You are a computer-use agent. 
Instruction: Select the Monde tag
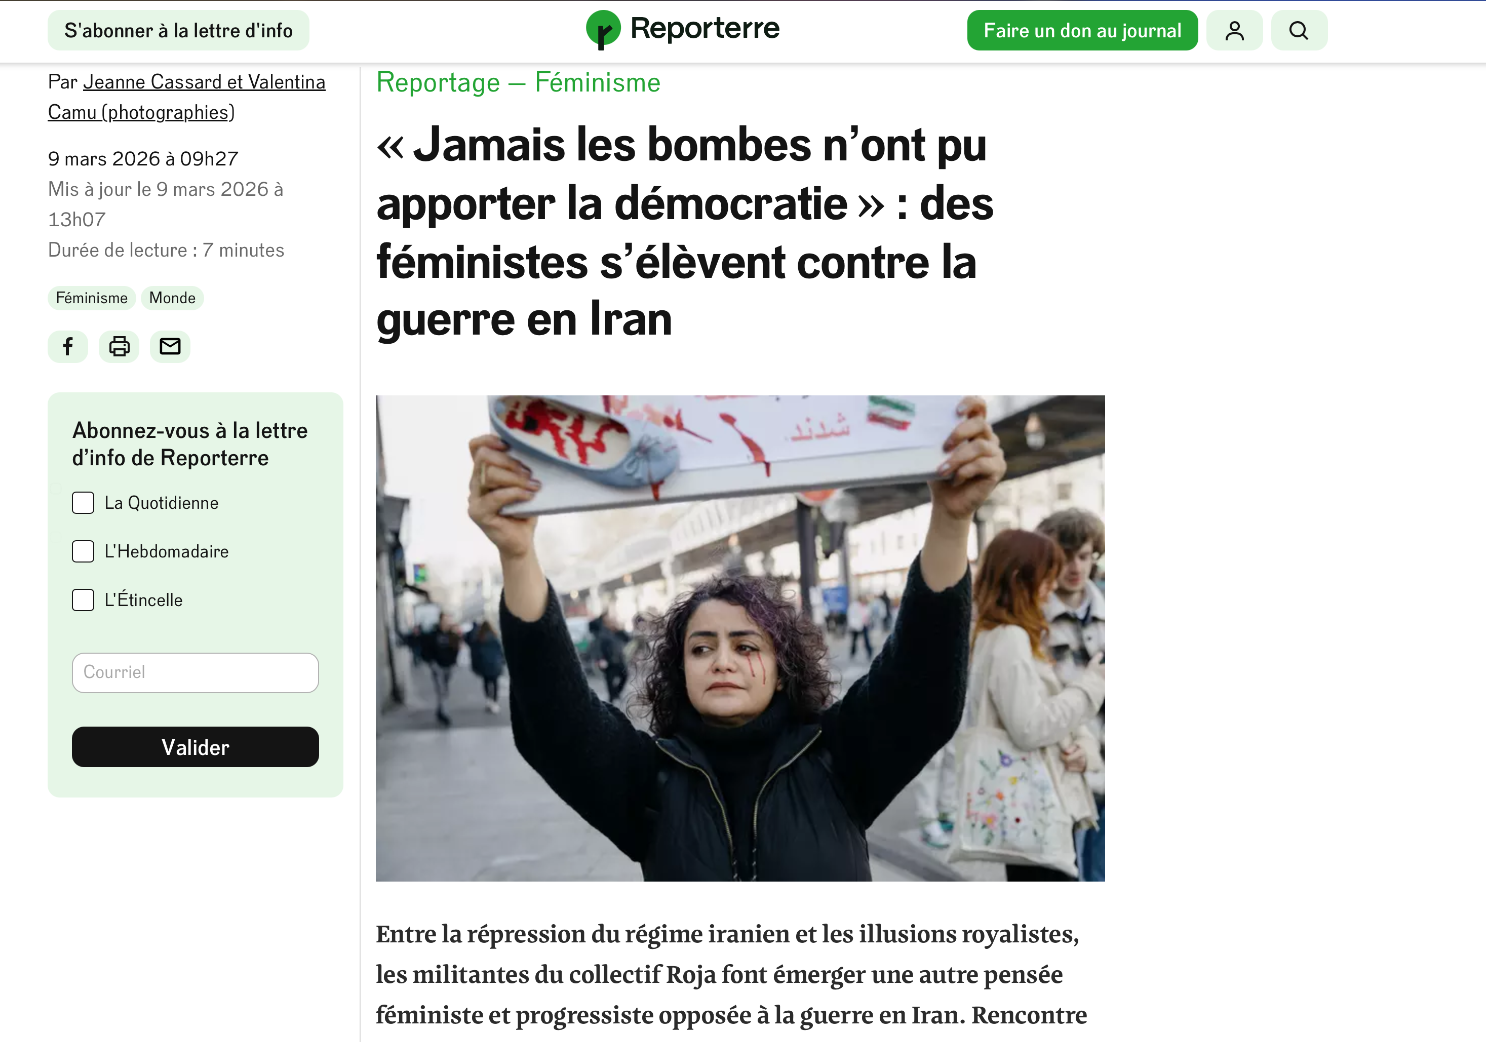tap(172, 298)
